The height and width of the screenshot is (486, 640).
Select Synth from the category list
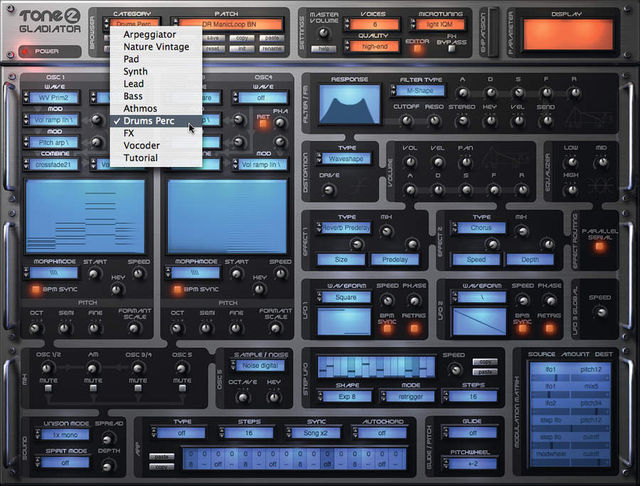click(x=156, y=71)
